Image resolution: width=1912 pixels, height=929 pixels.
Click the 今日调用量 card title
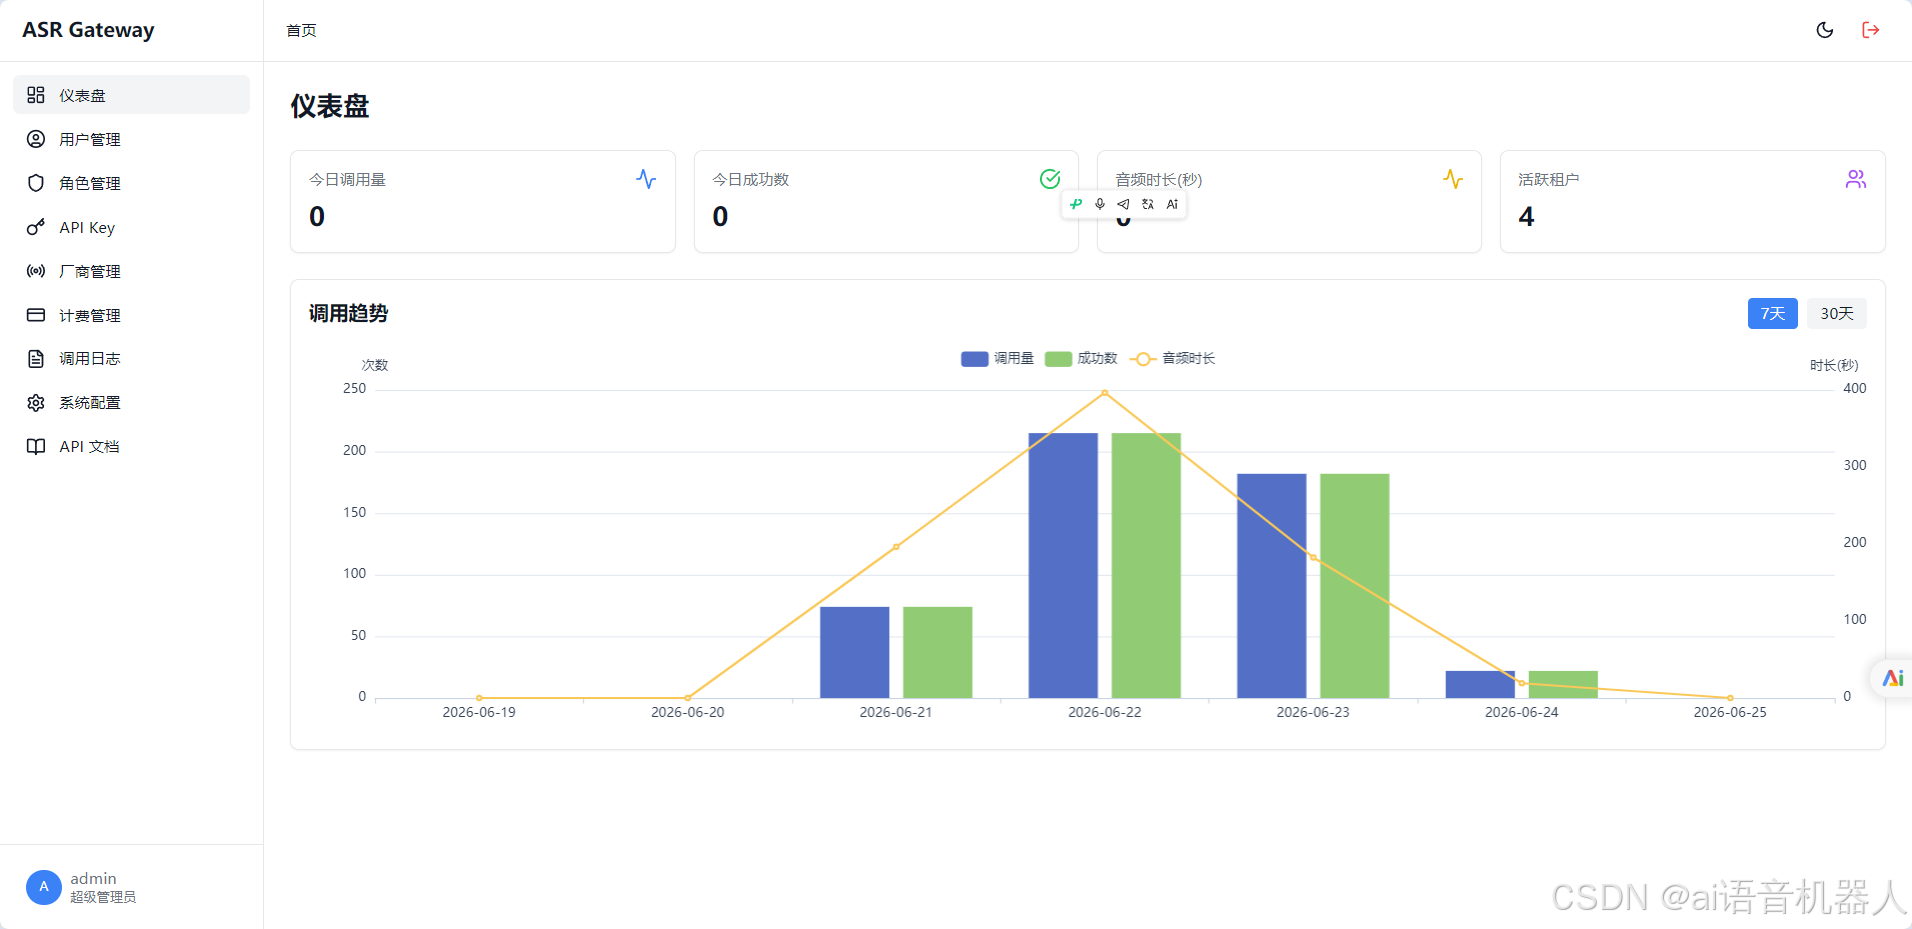tap(347, 180)
